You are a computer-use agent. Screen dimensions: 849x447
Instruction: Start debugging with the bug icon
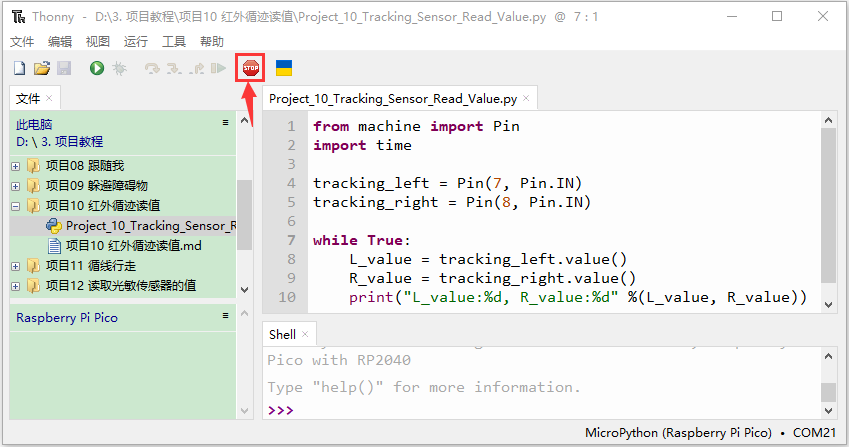pos(119,68)
